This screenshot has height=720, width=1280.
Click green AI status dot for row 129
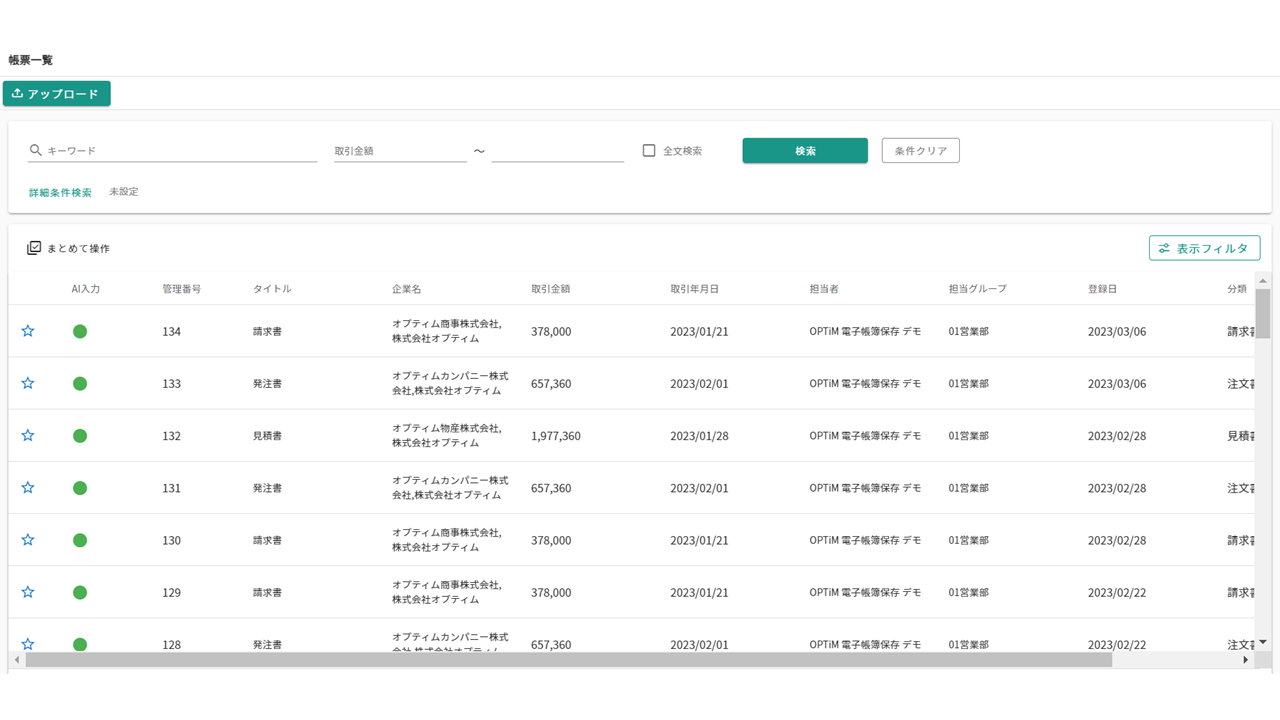point(80,592)
